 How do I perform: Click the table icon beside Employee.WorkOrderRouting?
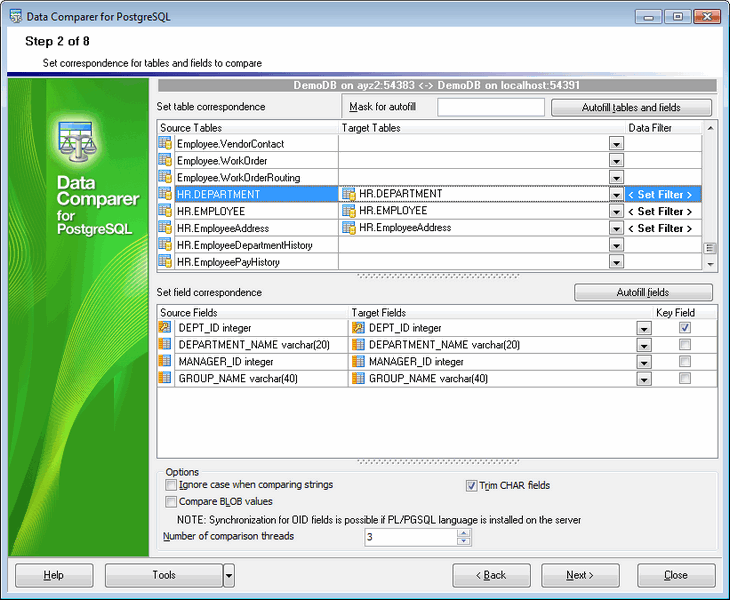pos(165,176)
